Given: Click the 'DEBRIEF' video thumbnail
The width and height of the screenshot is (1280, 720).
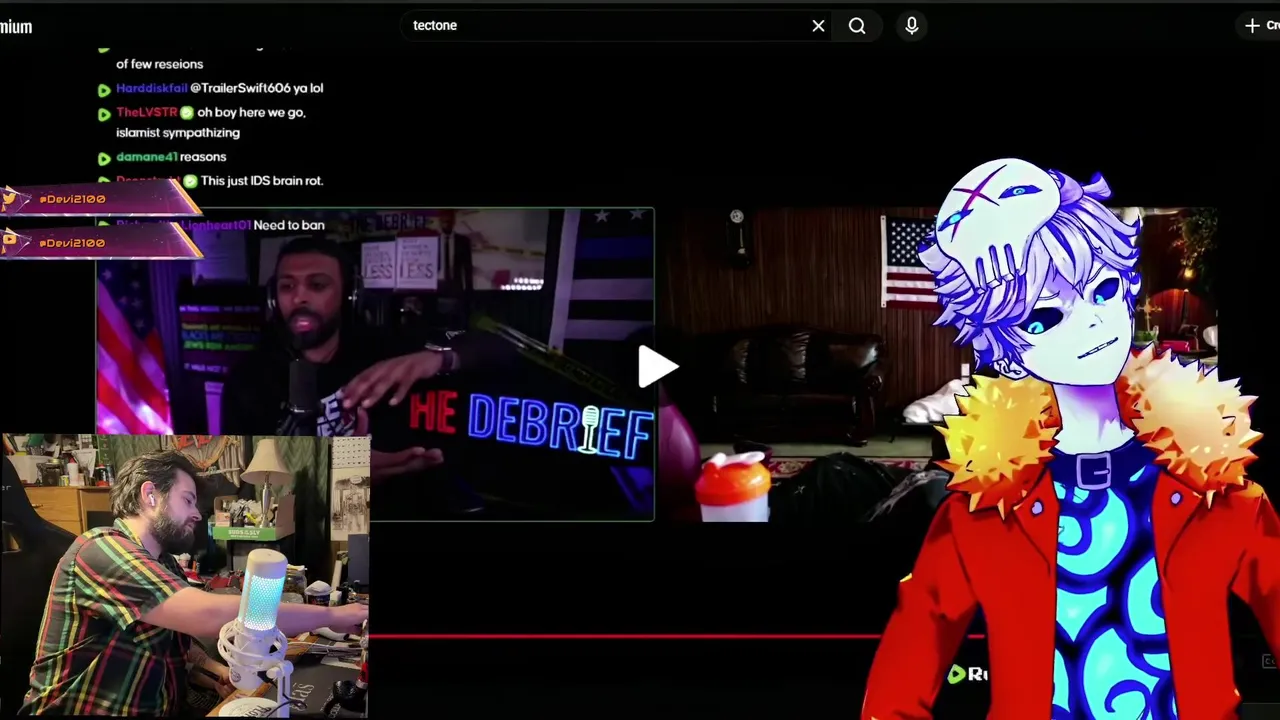Looking at the screenshot, I should pos(375,364).
